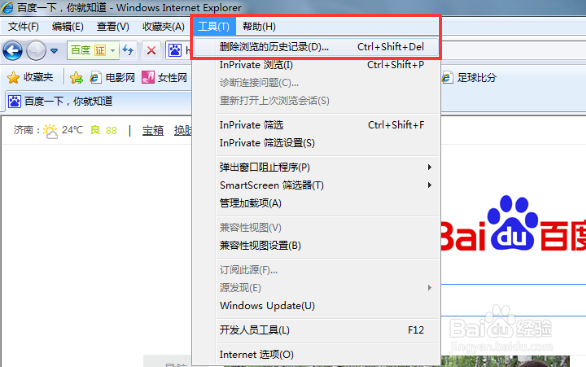Open the 足球比分 favorites link
Viewport: 586px width, 367px height.
pyautogui.click(x=469, y=77)
